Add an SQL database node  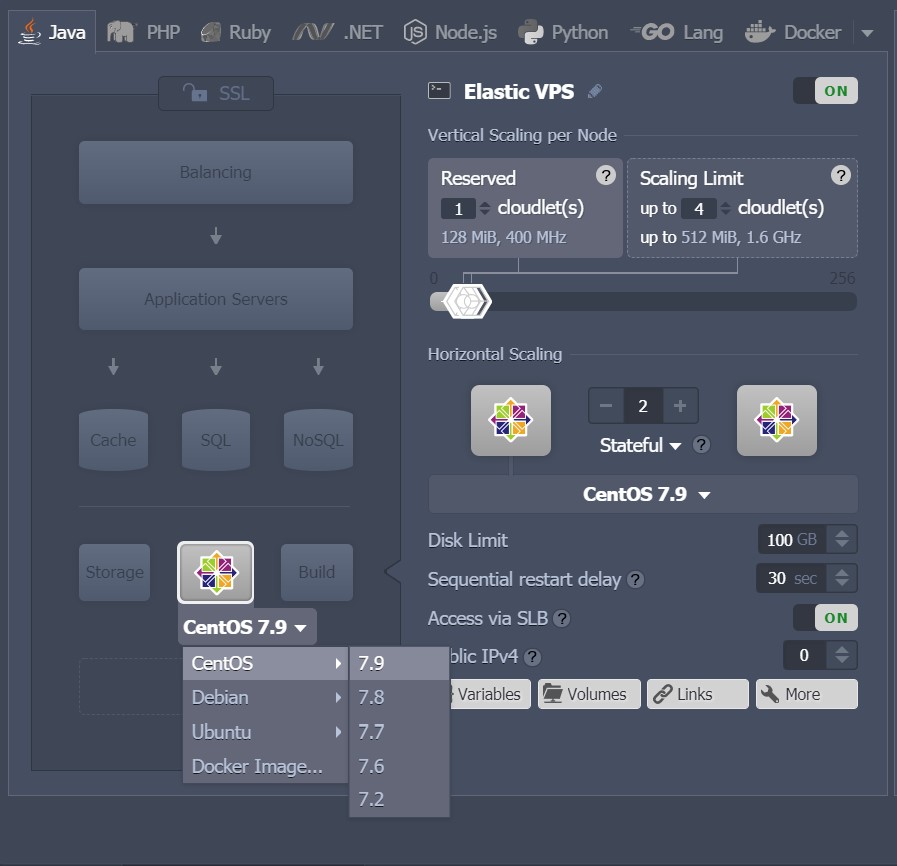point(216,439)
